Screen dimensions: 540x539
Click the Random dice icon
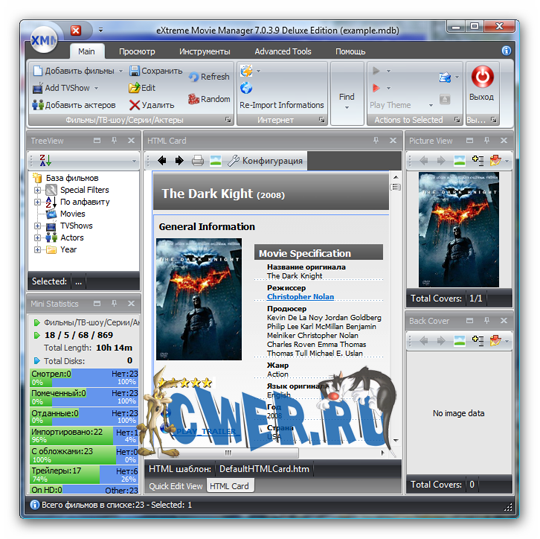(x=194, y=99)
